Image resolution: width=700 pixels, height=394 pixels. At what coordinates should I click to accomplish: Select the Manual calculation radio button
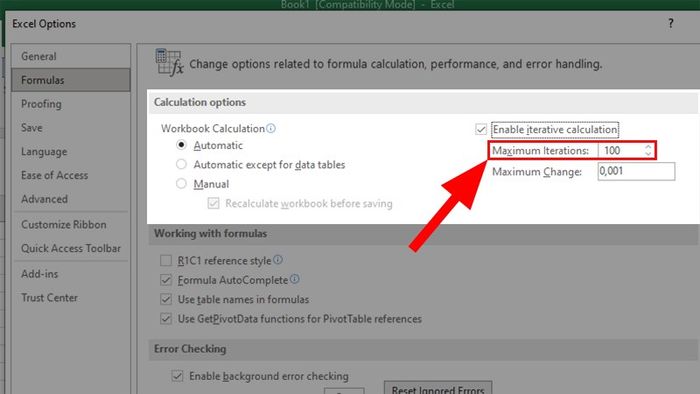pyautogui.click(x=181, y=183)
